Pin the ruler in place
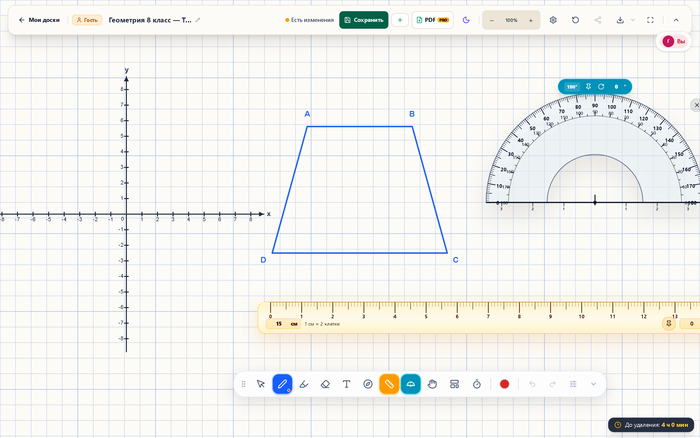The width and height of the screenshot is (700, 438). tap(668, 324)
